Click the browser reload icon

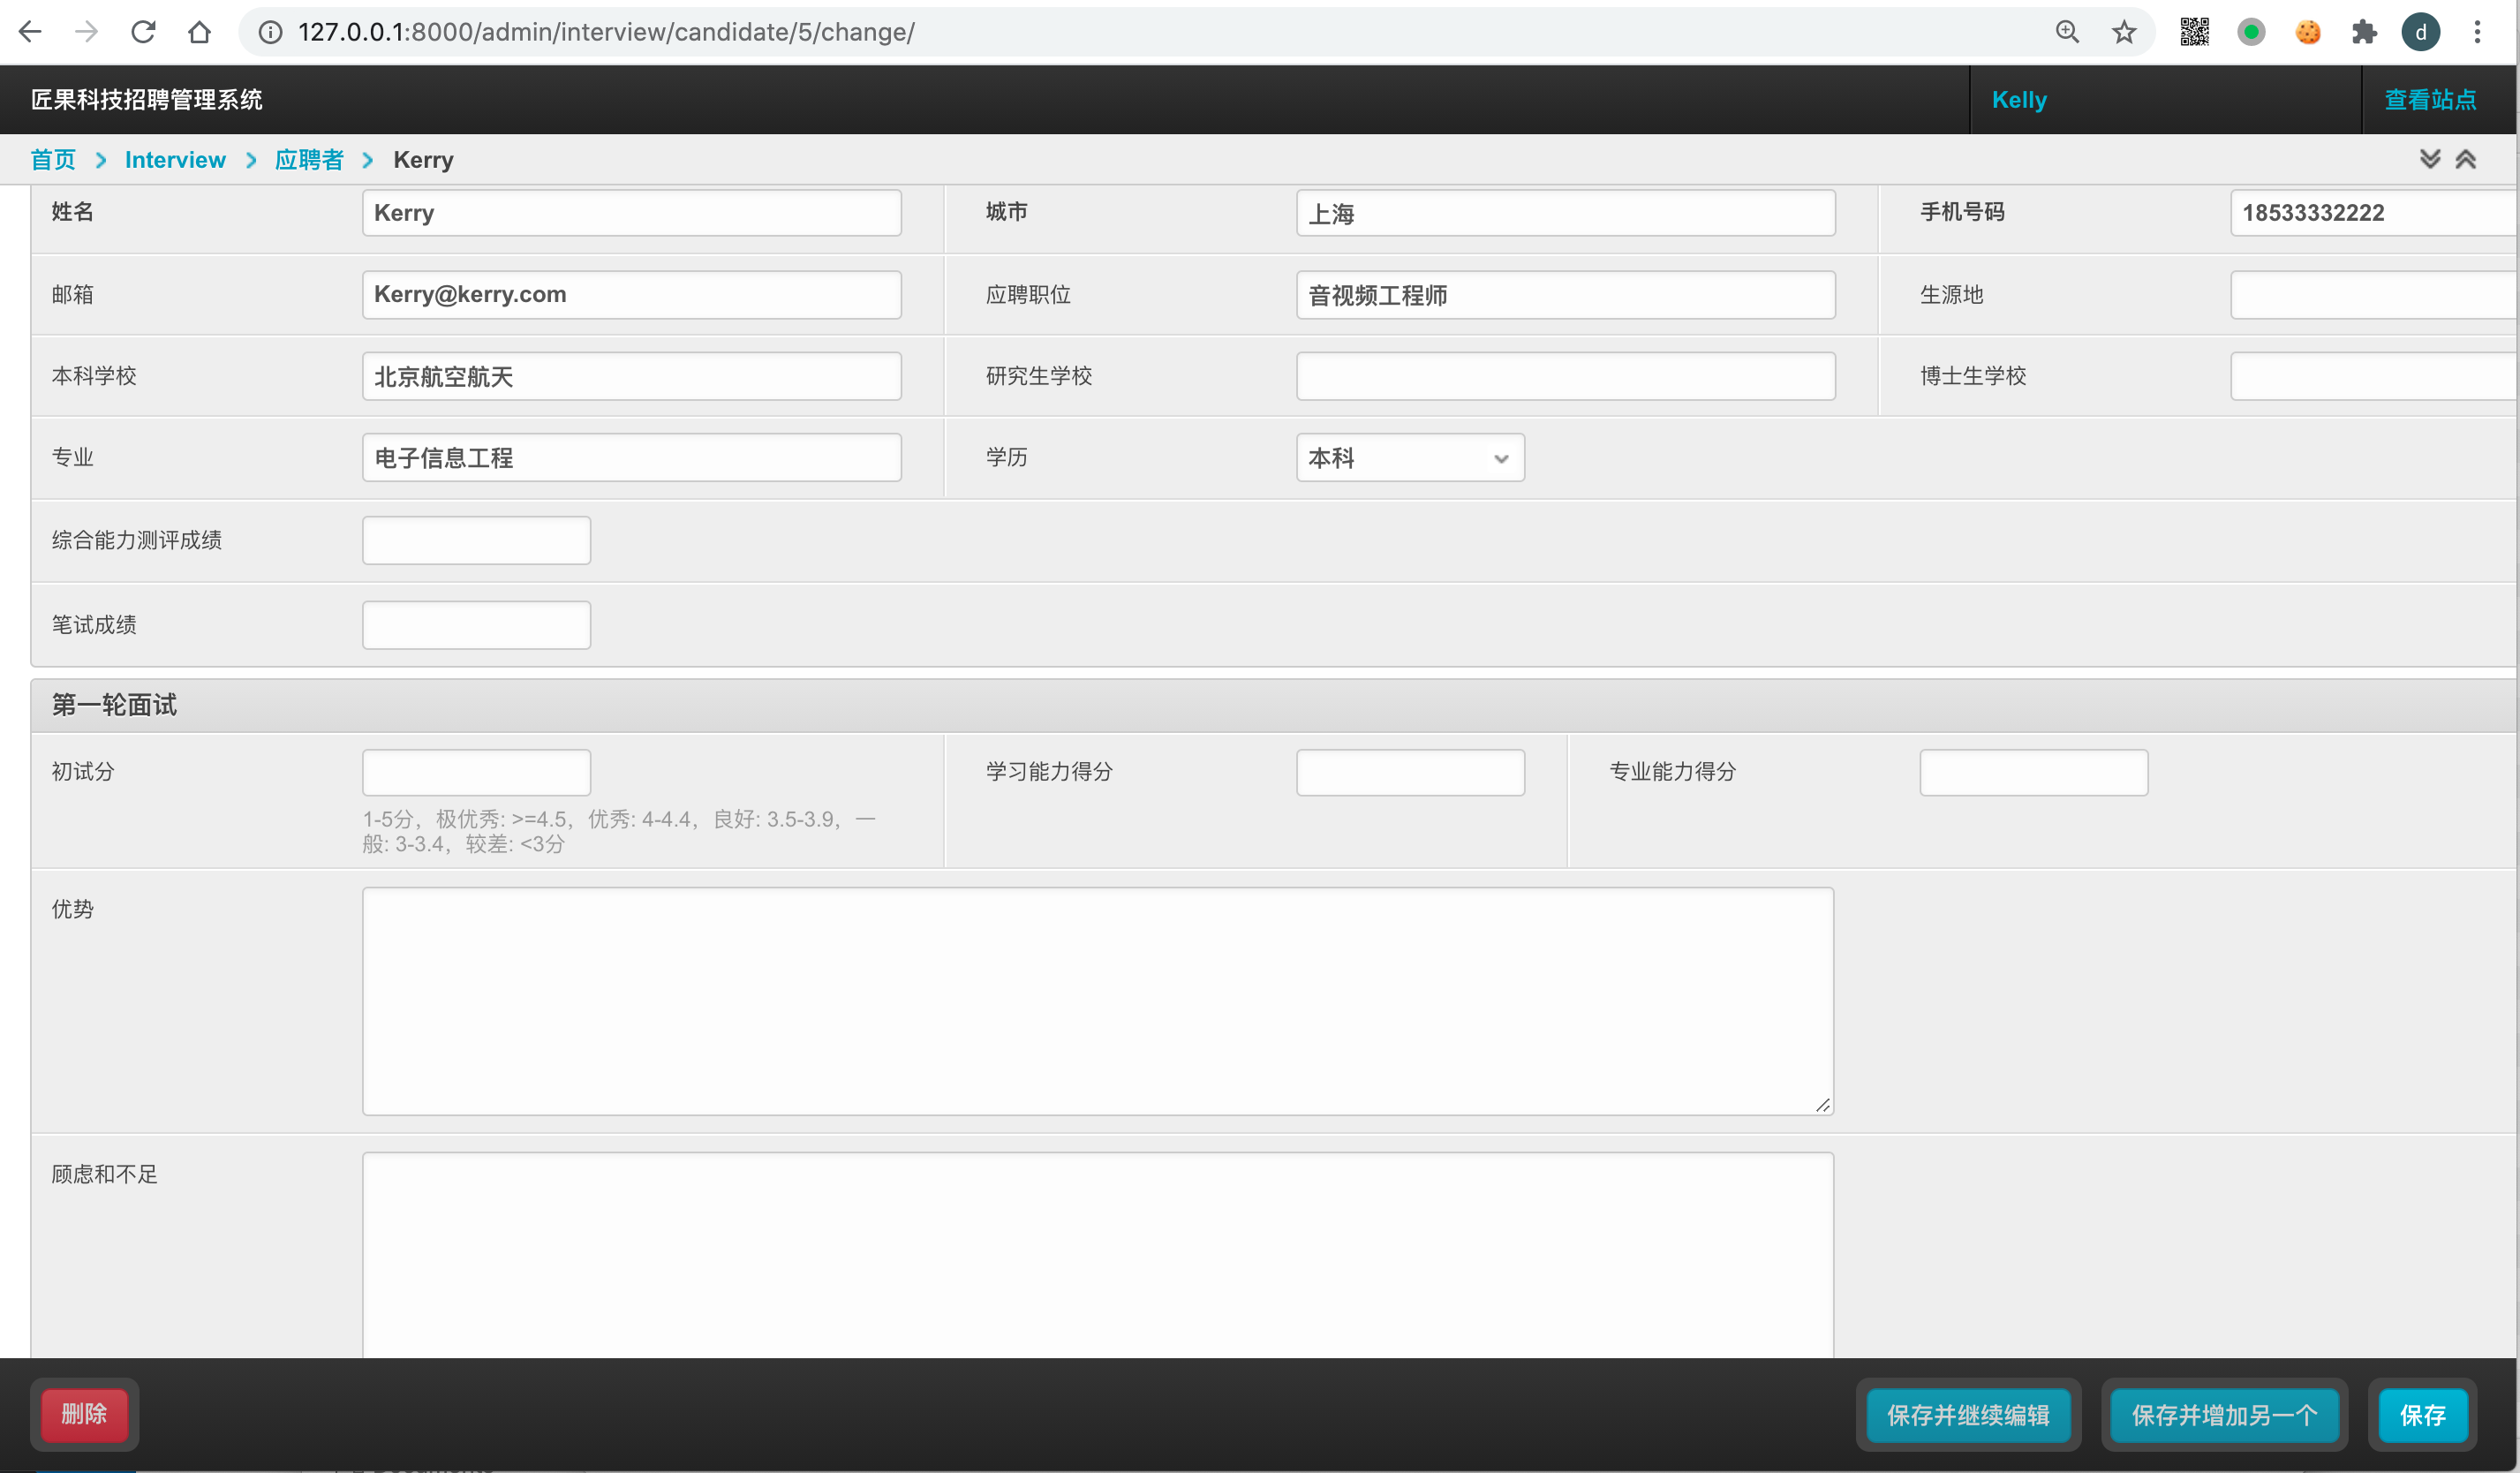(x=143, y=32)
